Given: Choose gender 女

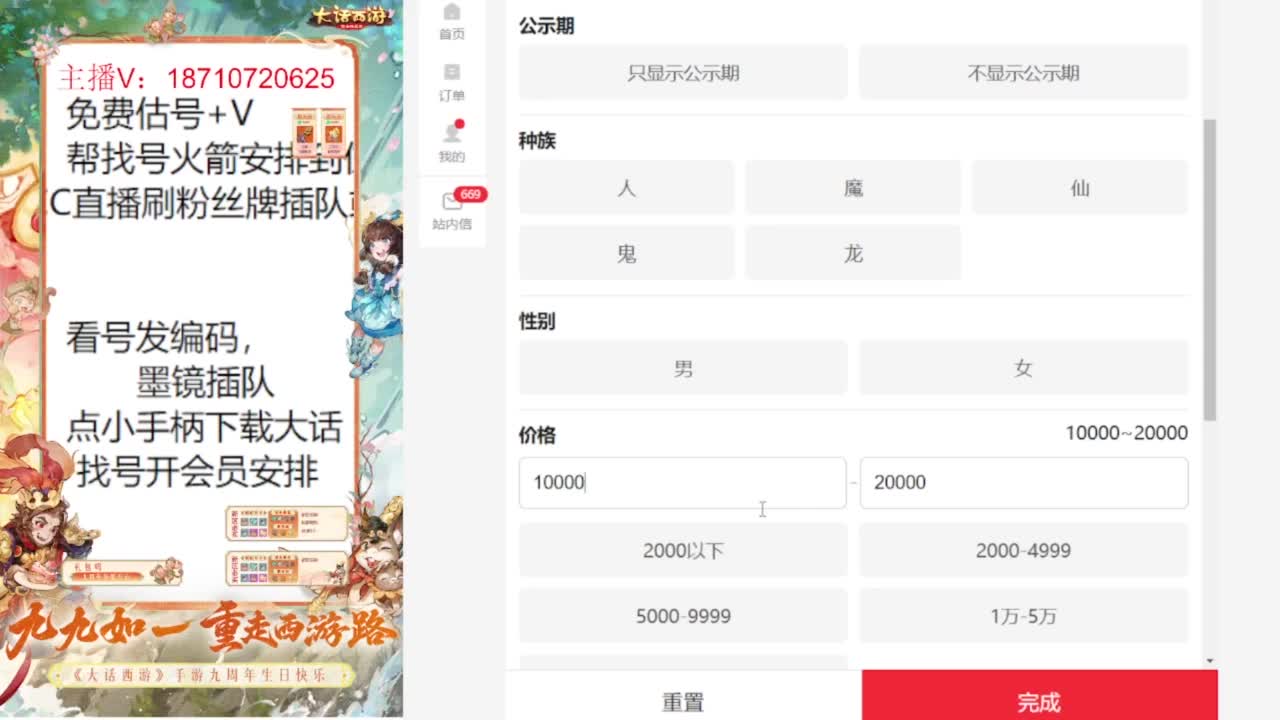Looking at the screenshot, I should pyautogui.click(x=1023, y=368).
